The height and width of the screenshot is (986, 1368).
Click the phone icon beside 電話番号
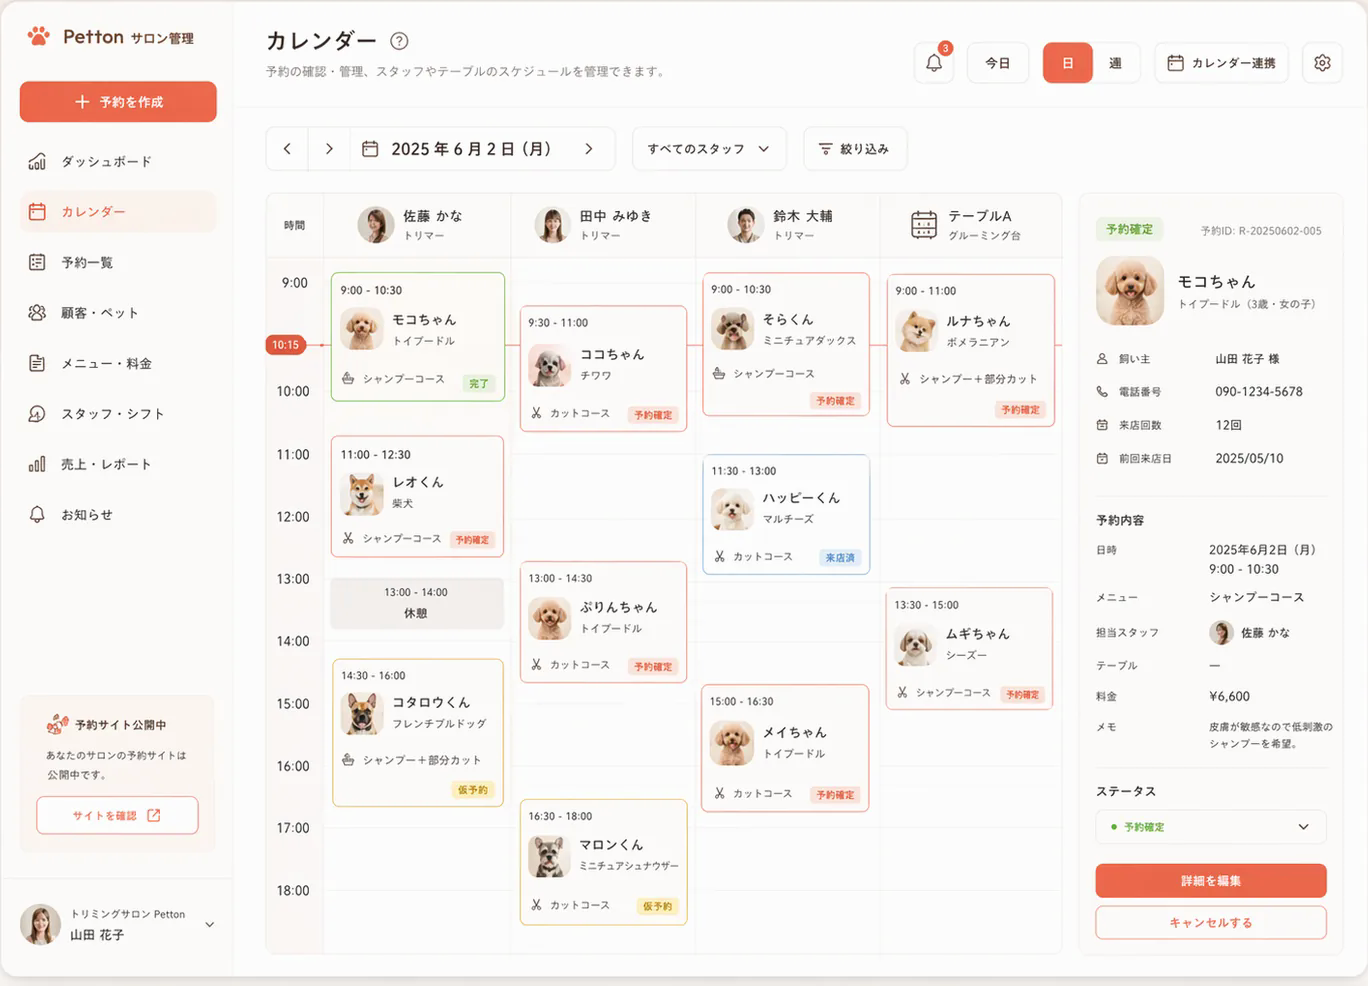1102,392
